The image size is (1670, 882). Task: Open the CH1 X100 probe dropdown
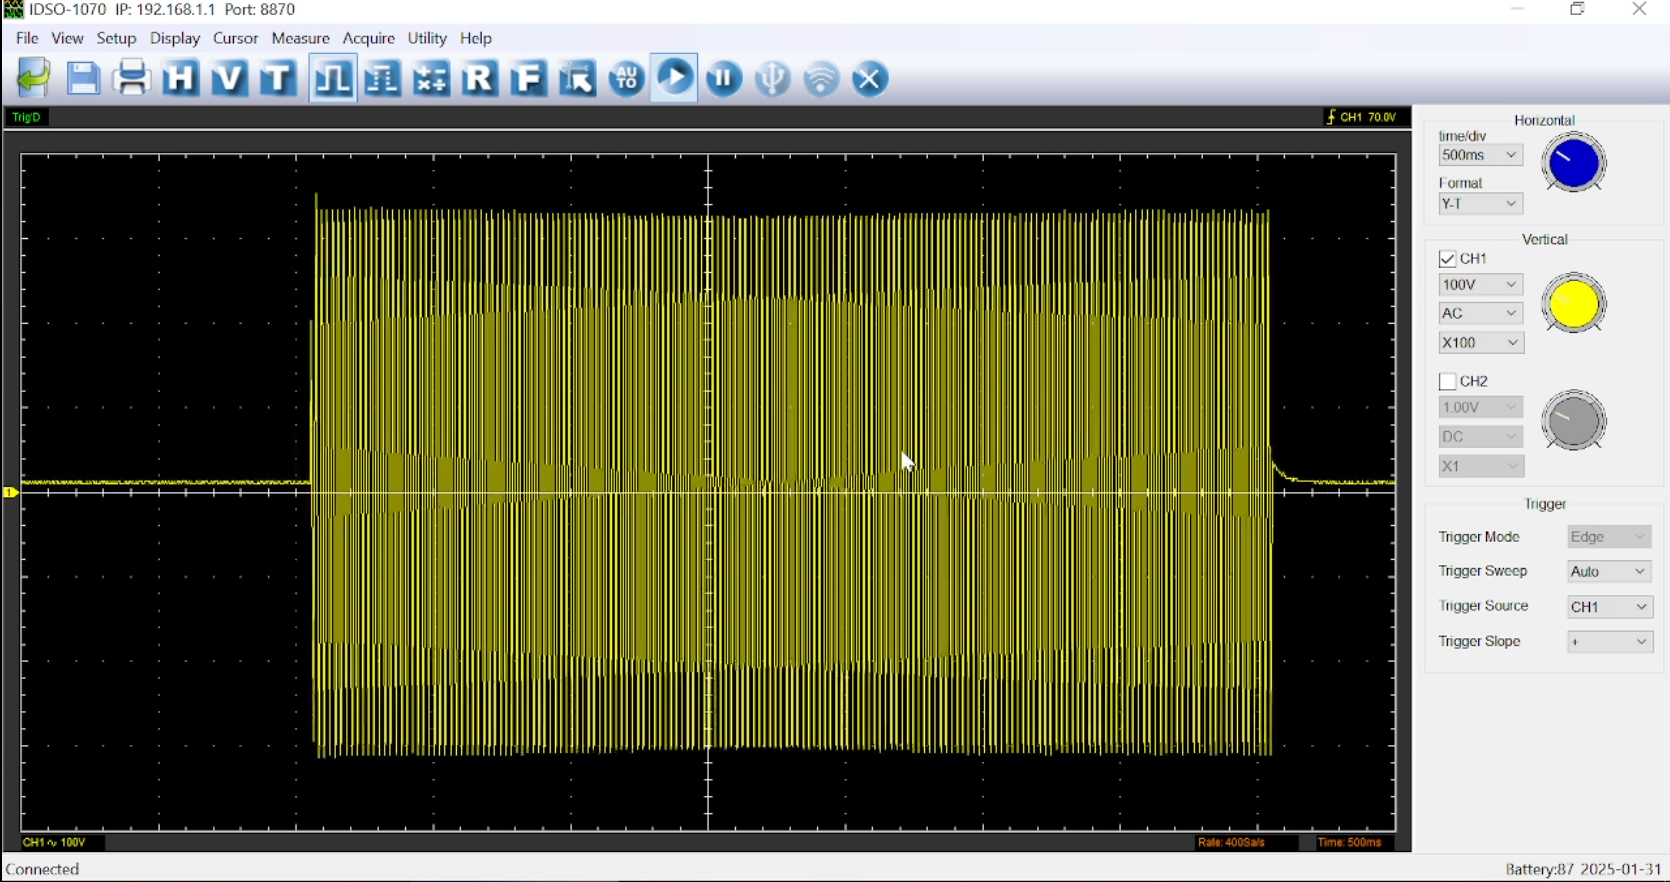(x=1480, y=343)
